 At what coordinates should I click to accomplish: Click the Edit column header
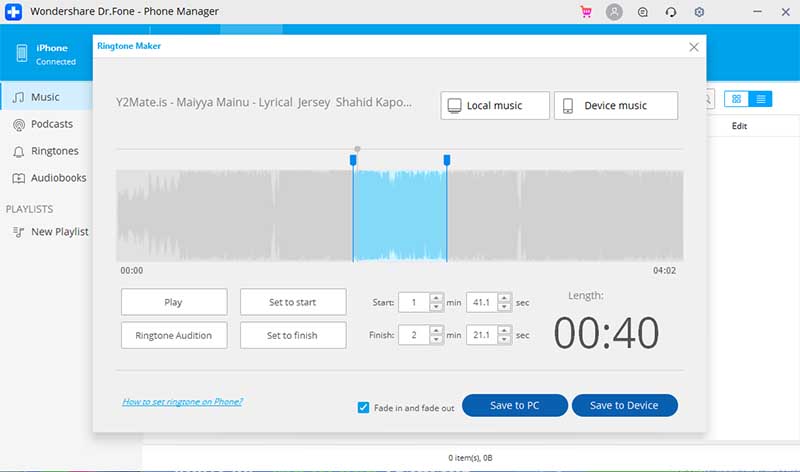739,126
